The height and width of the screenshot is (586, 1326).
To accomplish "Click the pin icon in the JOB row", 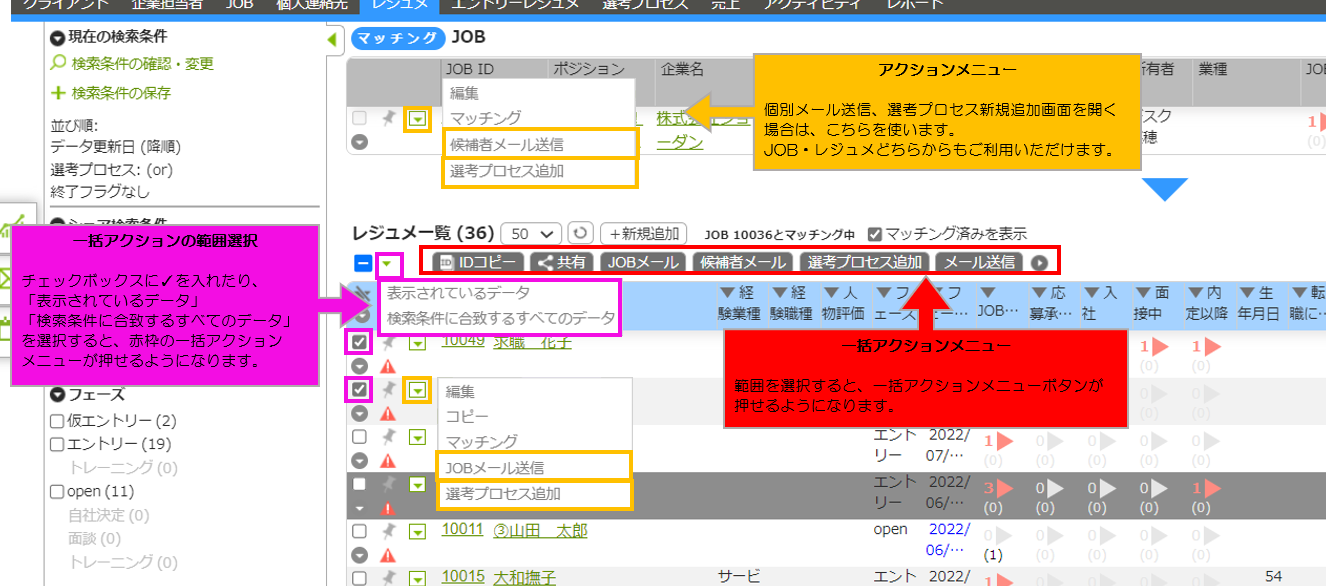I will [x=388, y=118].
